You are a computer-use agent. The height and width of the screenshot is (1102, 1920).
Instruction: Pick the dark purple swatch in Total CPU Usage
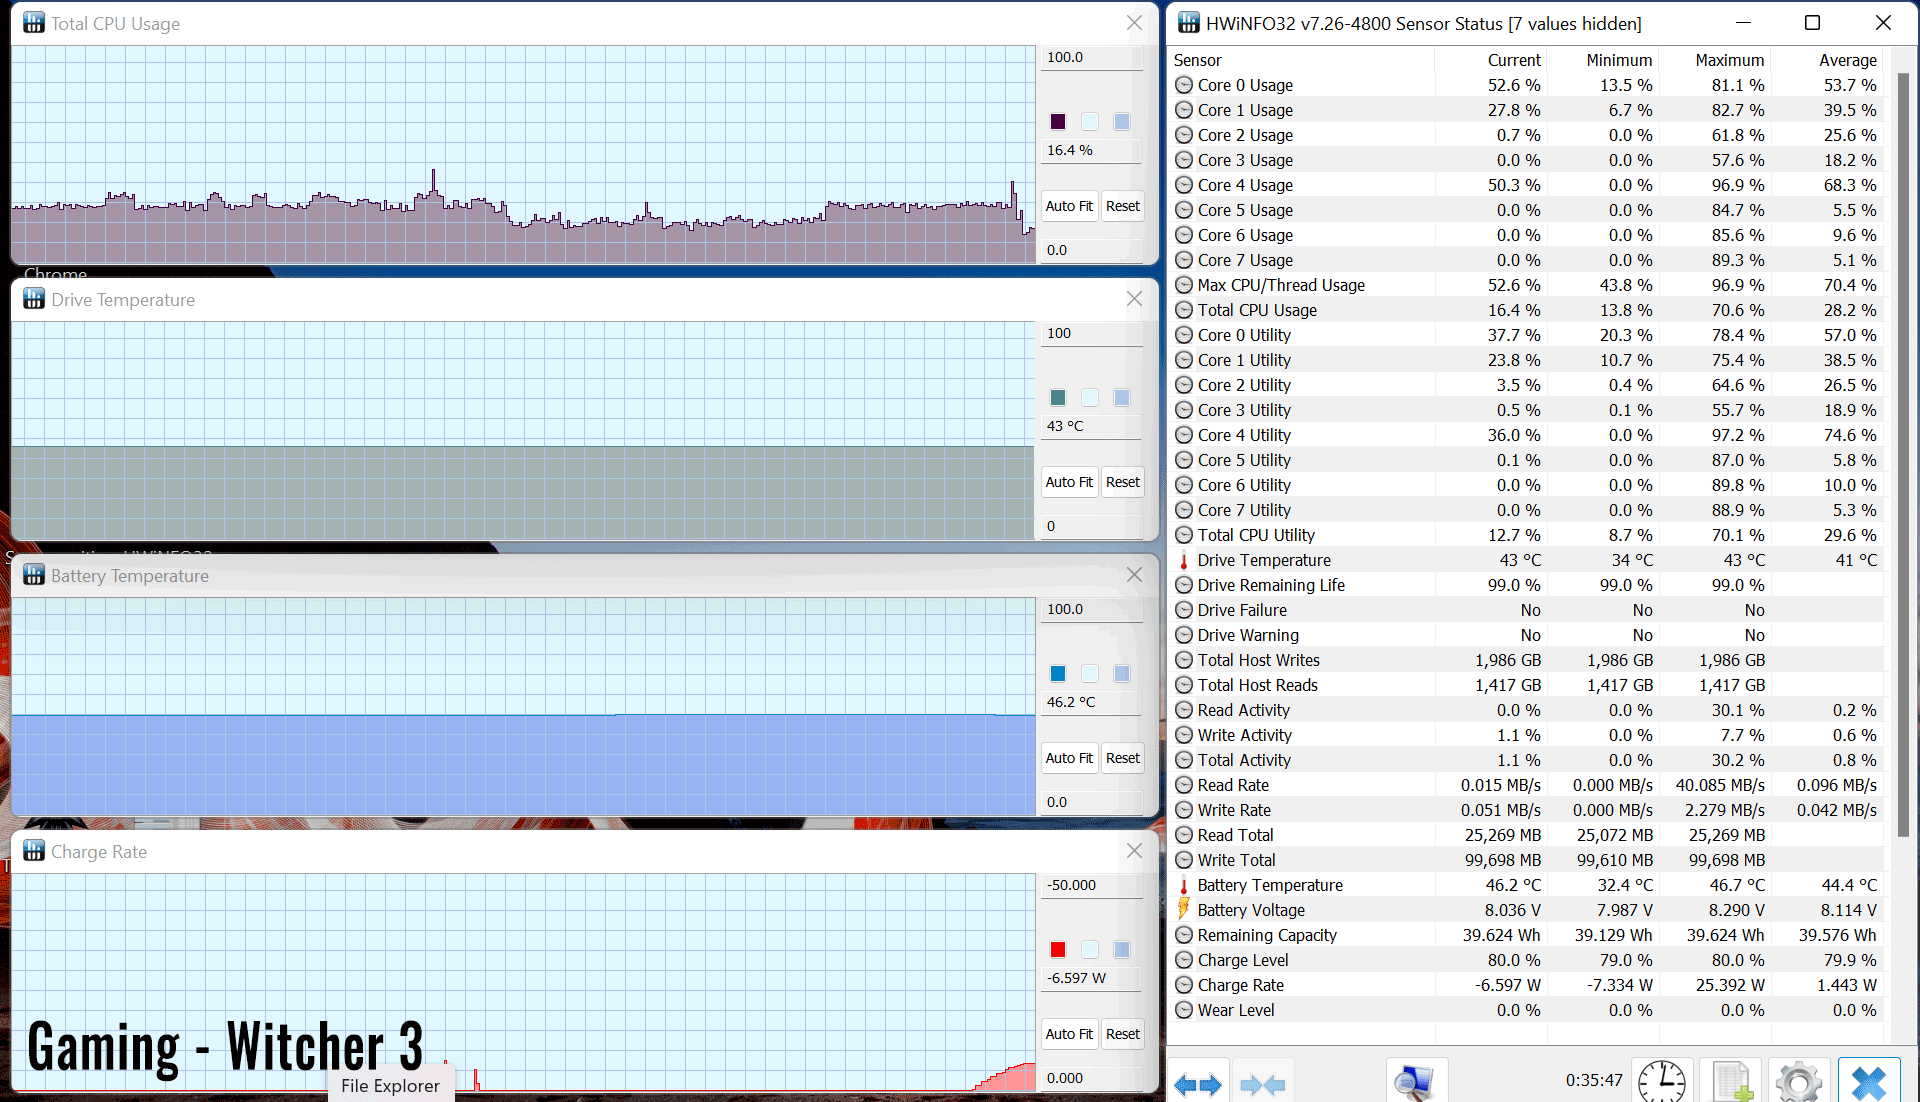[x=1058, y=122]
